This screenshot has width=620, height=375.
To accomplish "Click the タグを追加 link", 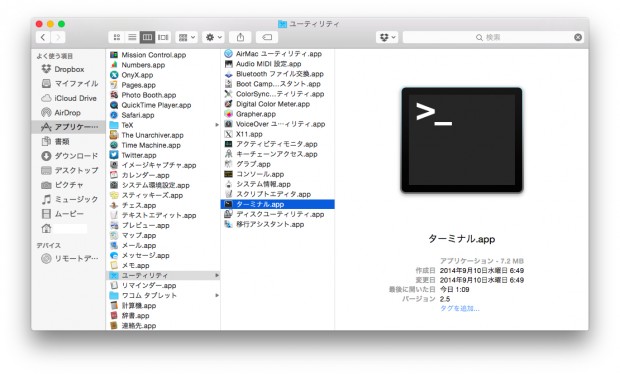I will (x=459, y=309).
